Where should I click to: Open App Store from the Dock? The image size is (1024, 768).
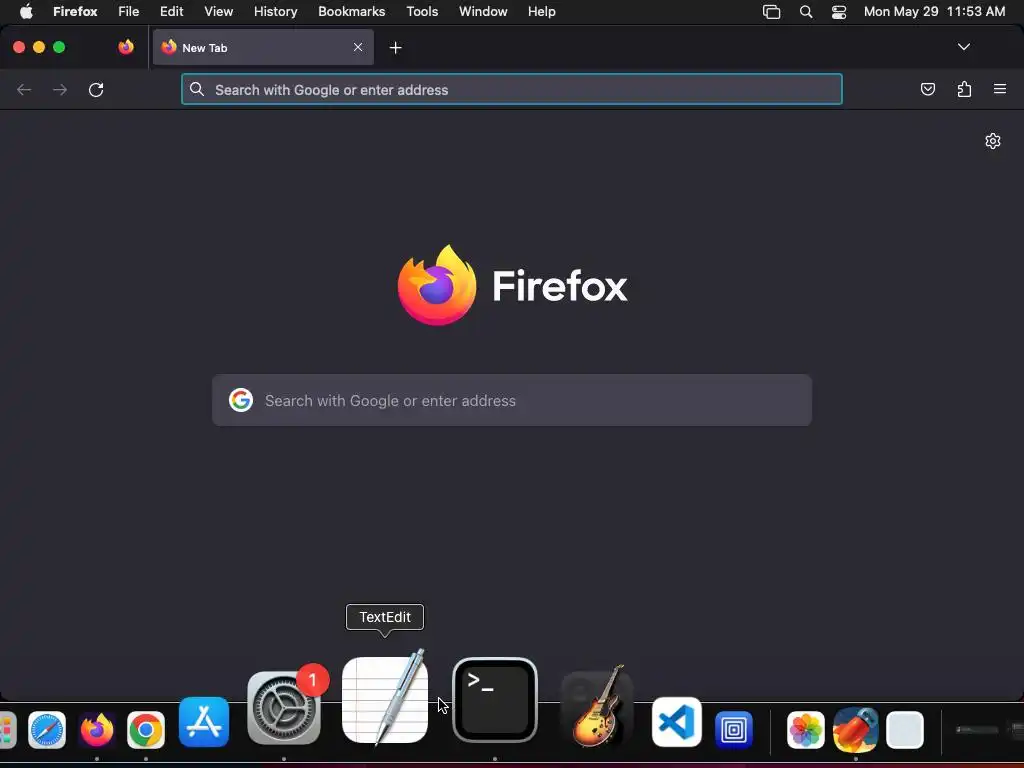pos(204,722)
